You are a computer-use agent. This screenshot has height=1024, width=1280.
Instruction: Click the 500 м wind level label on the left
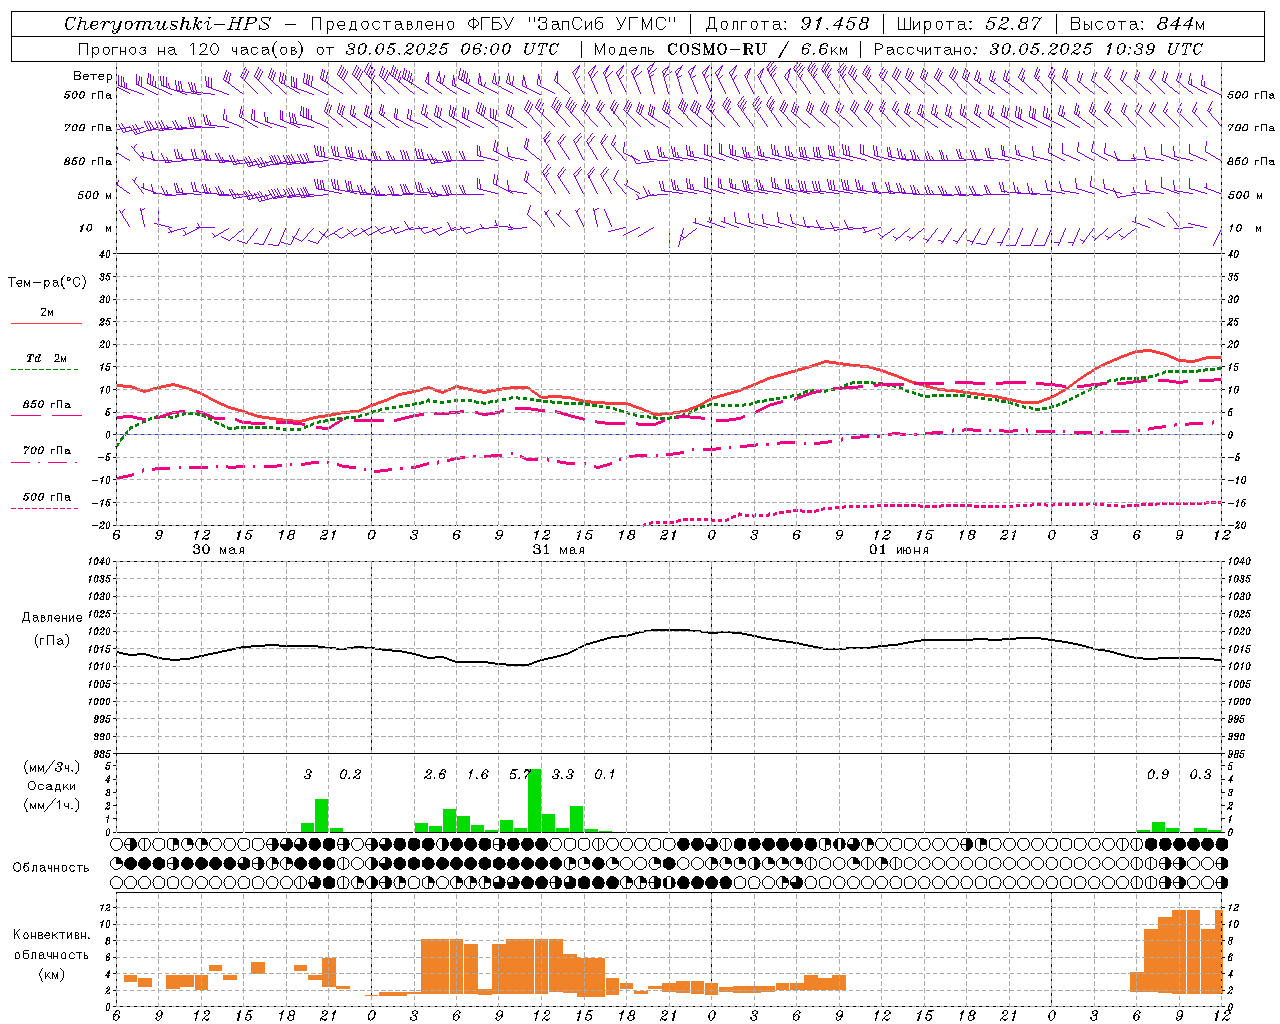coord(95,195)
